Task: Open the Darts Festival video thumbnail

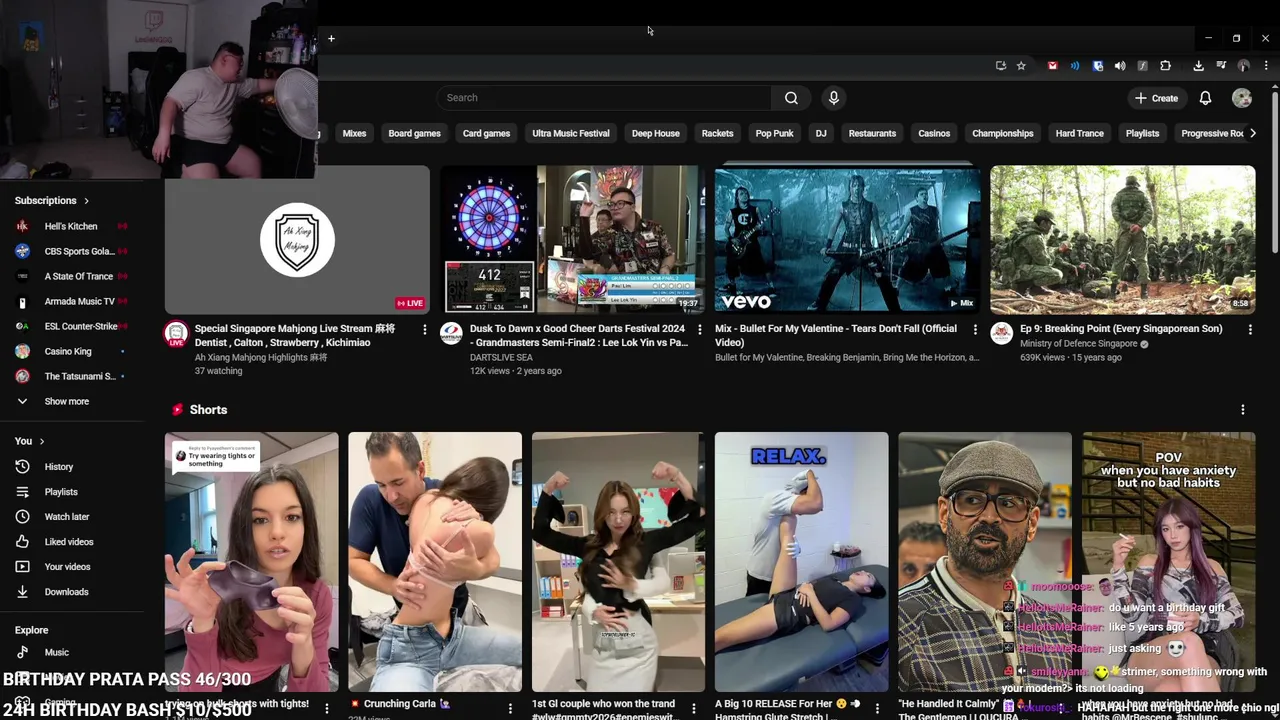Action: point(573,240)
